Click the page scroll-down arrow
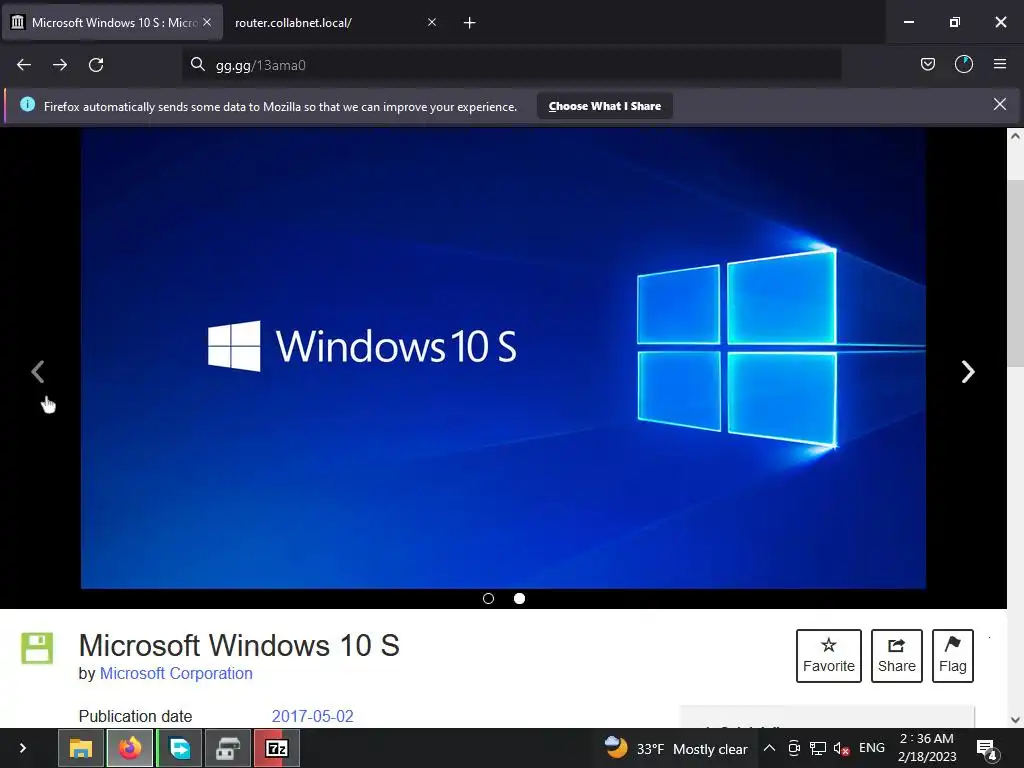Screen dimensions: 1024x768 1015,720
